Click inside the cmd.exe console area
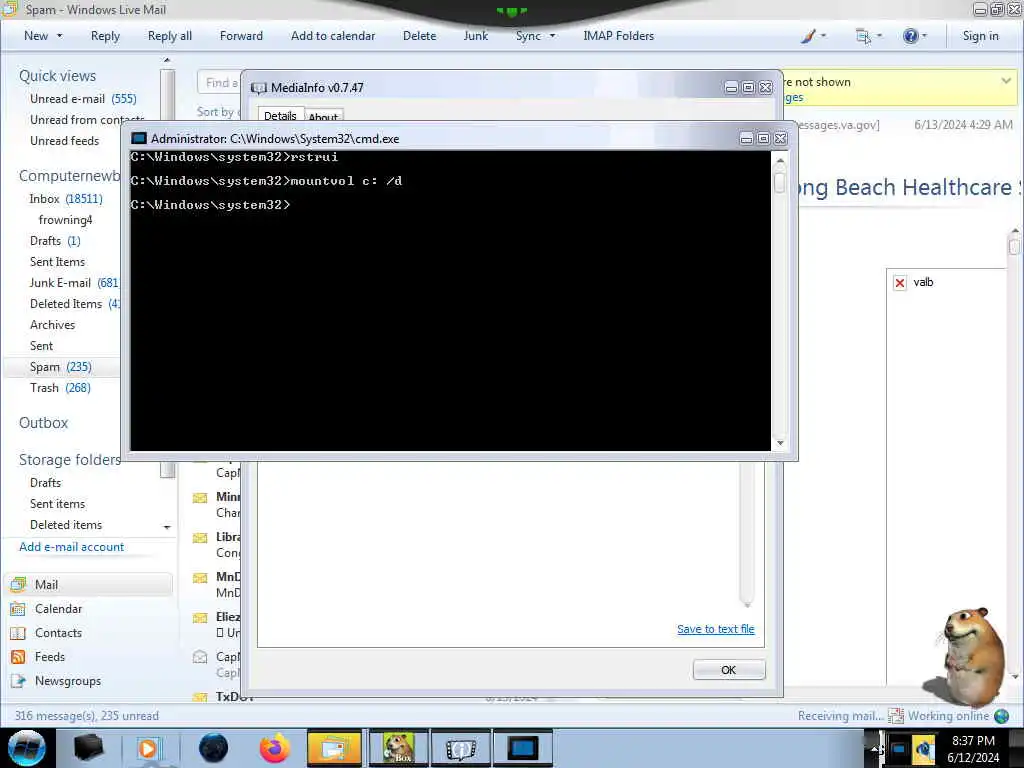Screen dimensions: 1024x768 click(450, 300)
